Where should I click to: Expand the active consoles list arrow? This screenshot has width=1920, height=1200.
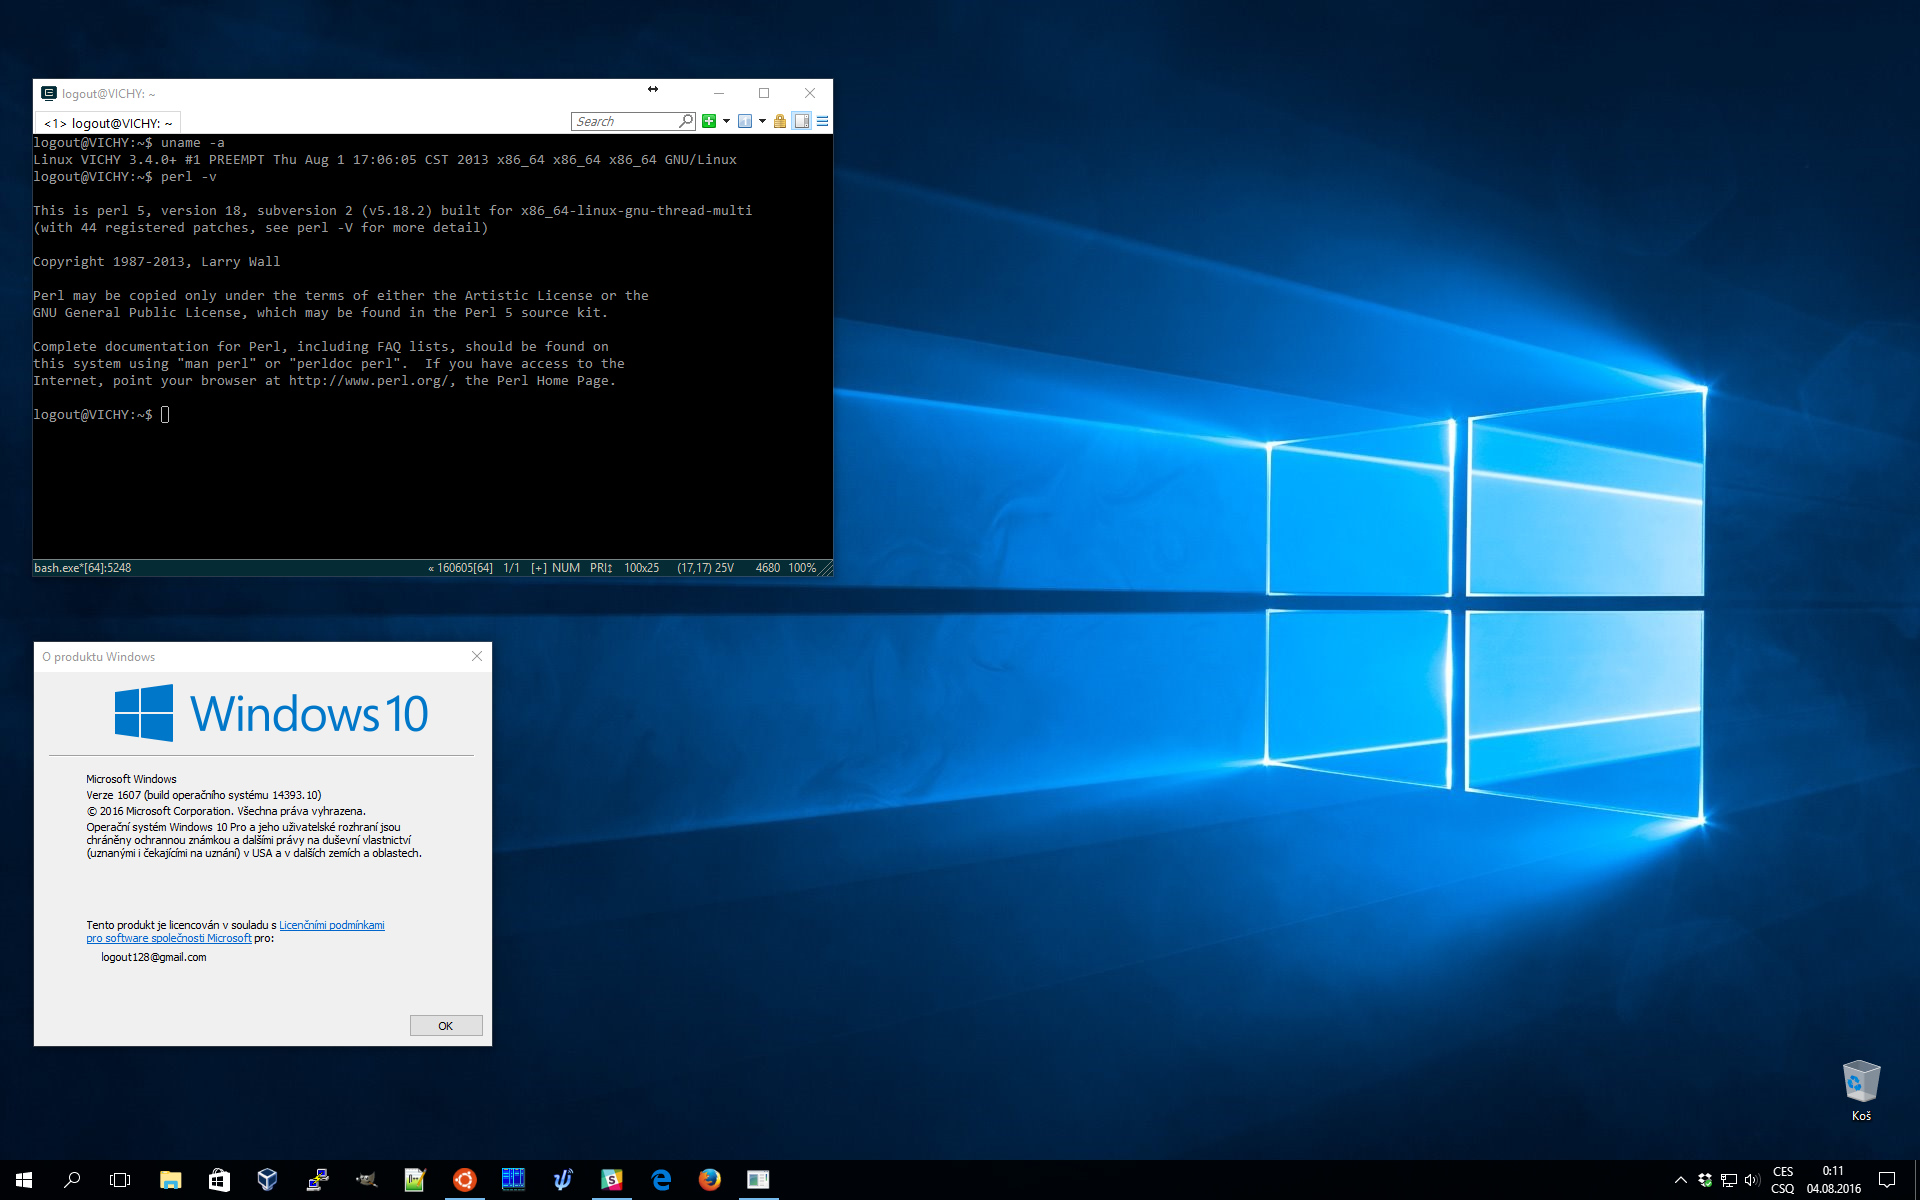pos(762,121)
